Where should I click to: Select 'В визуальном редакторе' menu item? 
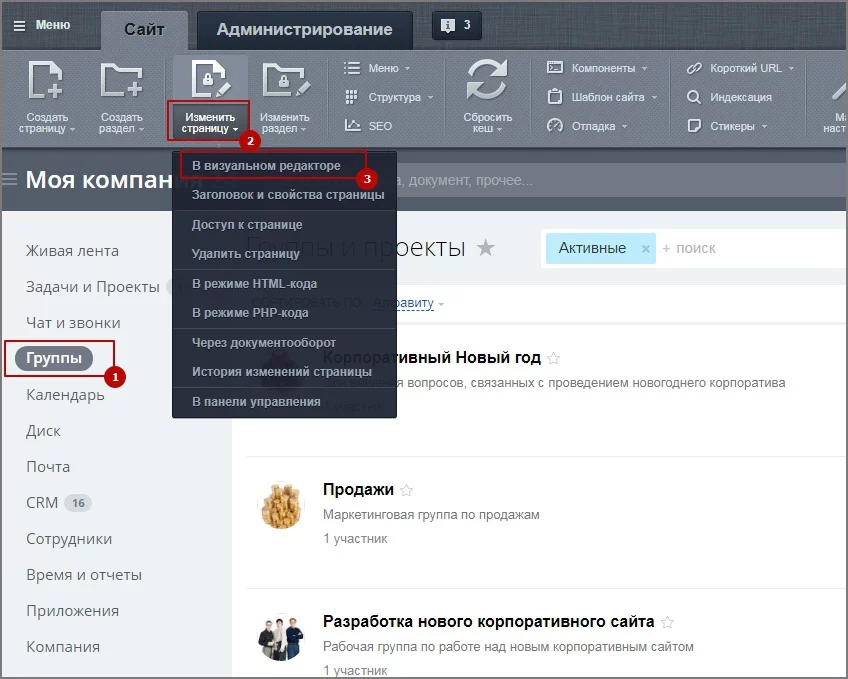266,165
